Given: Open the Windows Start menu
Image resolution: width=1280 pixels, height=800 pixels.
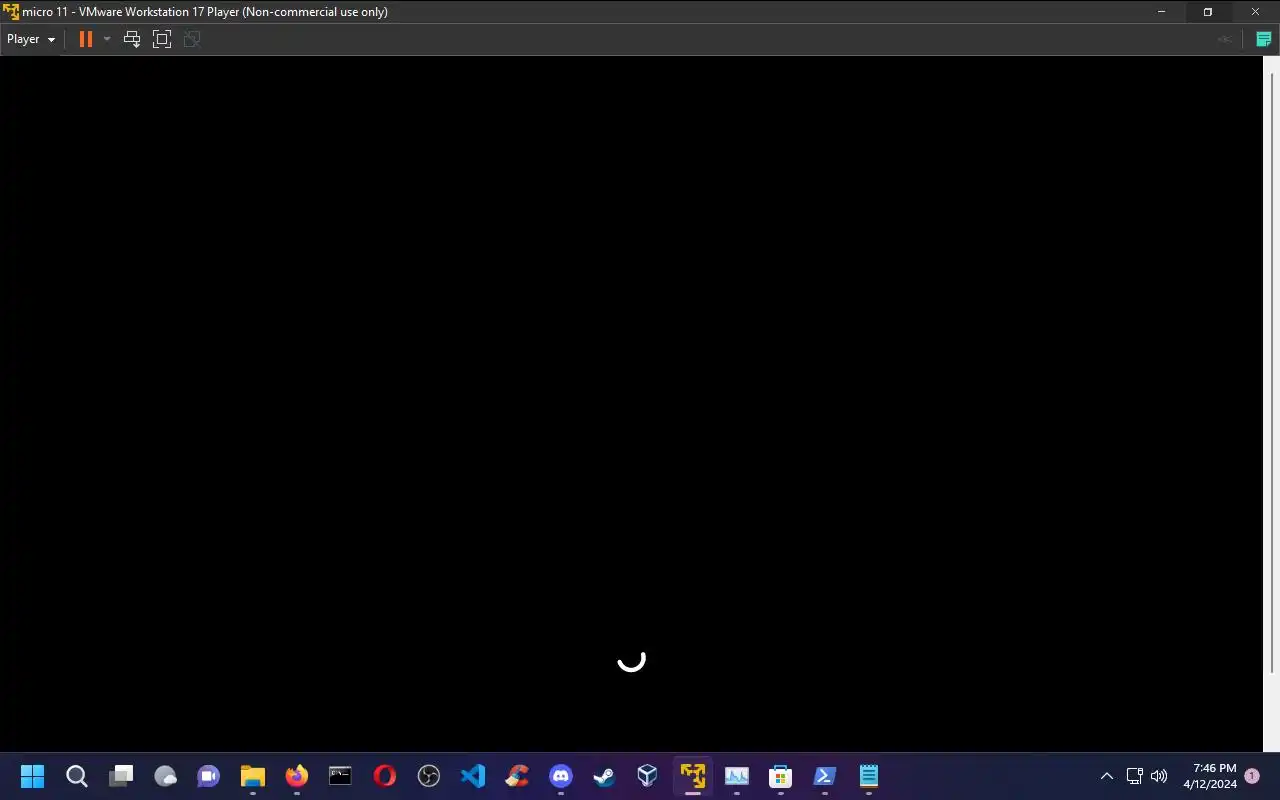Looking at the screenshot, I should click(33, 776).
